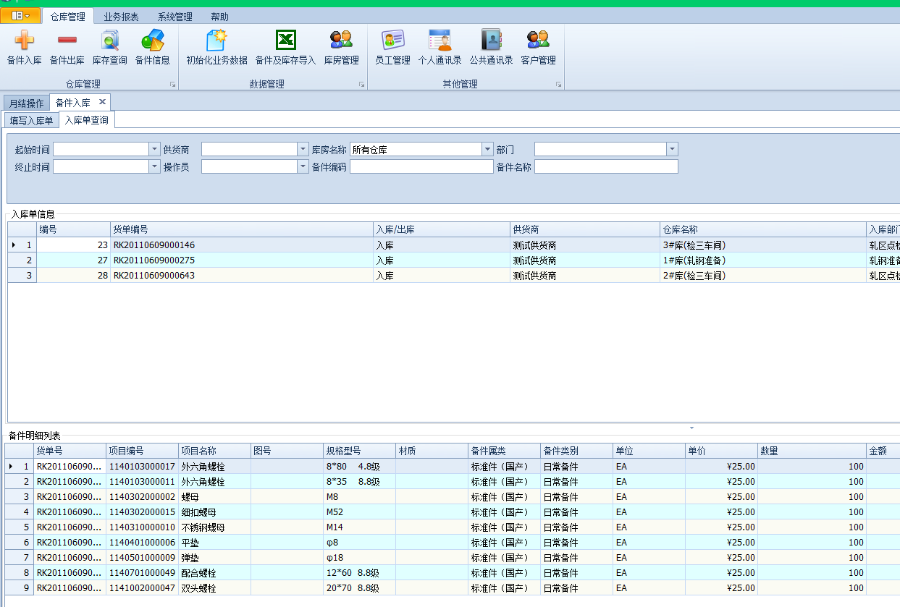Open 员工管理 from the ribbon

pos(393,47)
